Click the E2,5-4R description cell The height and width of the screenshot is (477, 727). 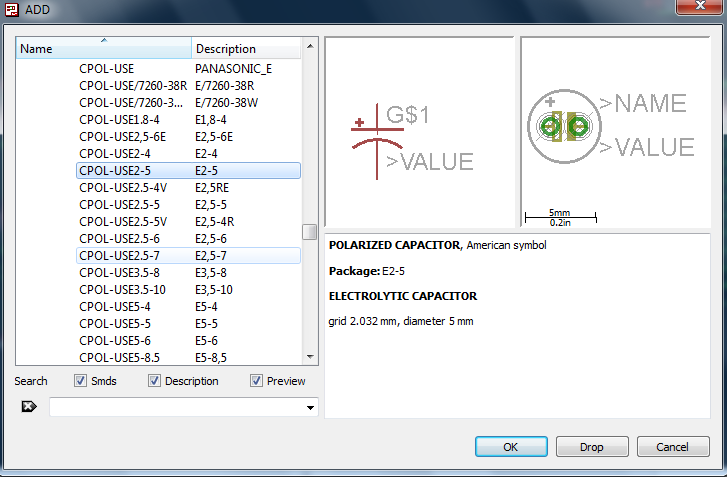(x=214, y=222)
